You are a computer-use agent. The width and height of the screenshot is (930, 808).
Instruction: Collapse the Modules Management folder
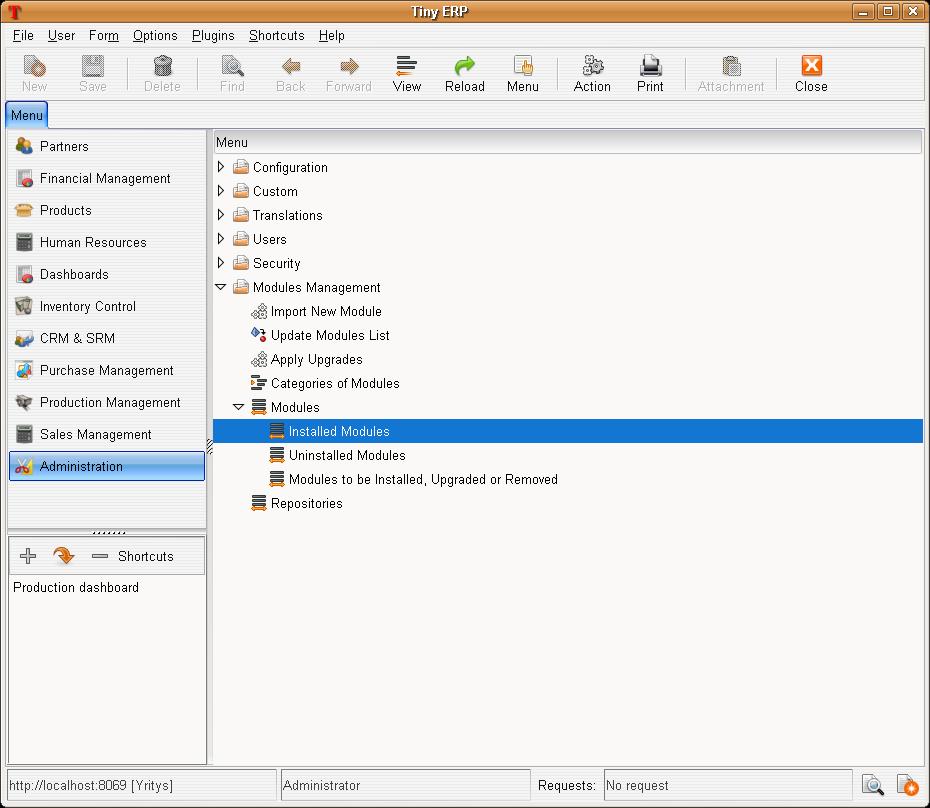click(x=221, y=287)
